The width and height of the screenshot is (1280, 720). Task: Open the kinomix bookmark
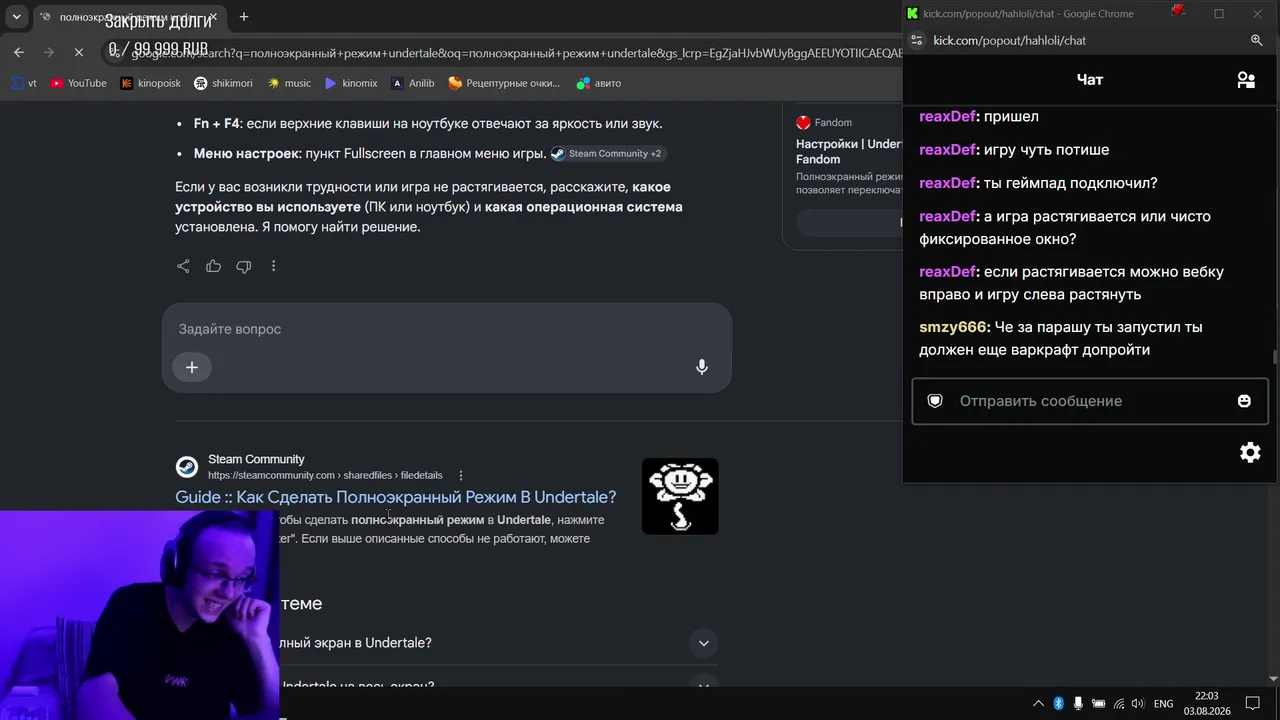click(351, 83)
